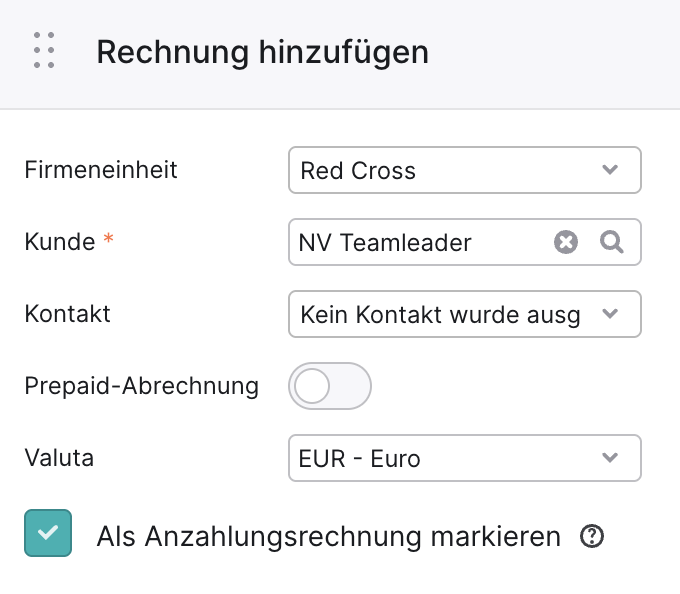
Task: Open the Red Cross Firmeneinheit dropdown
Action: point(464,170)
